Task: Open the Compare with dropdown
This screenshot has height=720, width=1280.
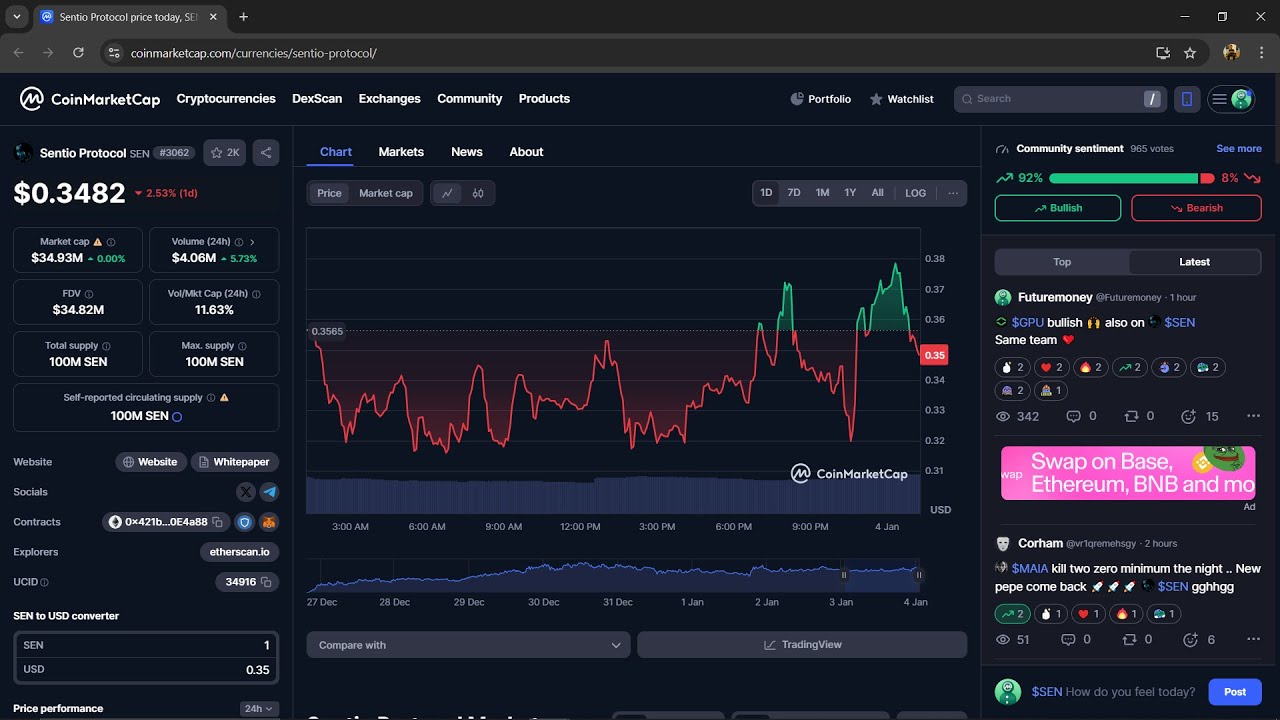Action: coord(469,645)
